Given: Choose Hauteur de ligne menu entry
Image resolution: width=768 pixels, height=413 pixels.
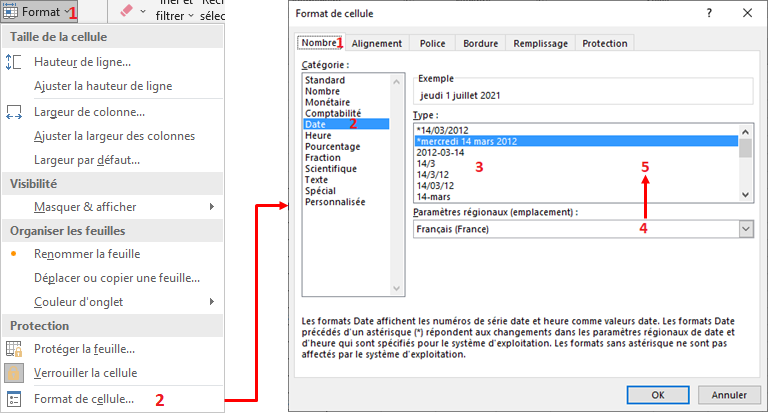Looking at the screenshot, I should click(x=113, y=62).
